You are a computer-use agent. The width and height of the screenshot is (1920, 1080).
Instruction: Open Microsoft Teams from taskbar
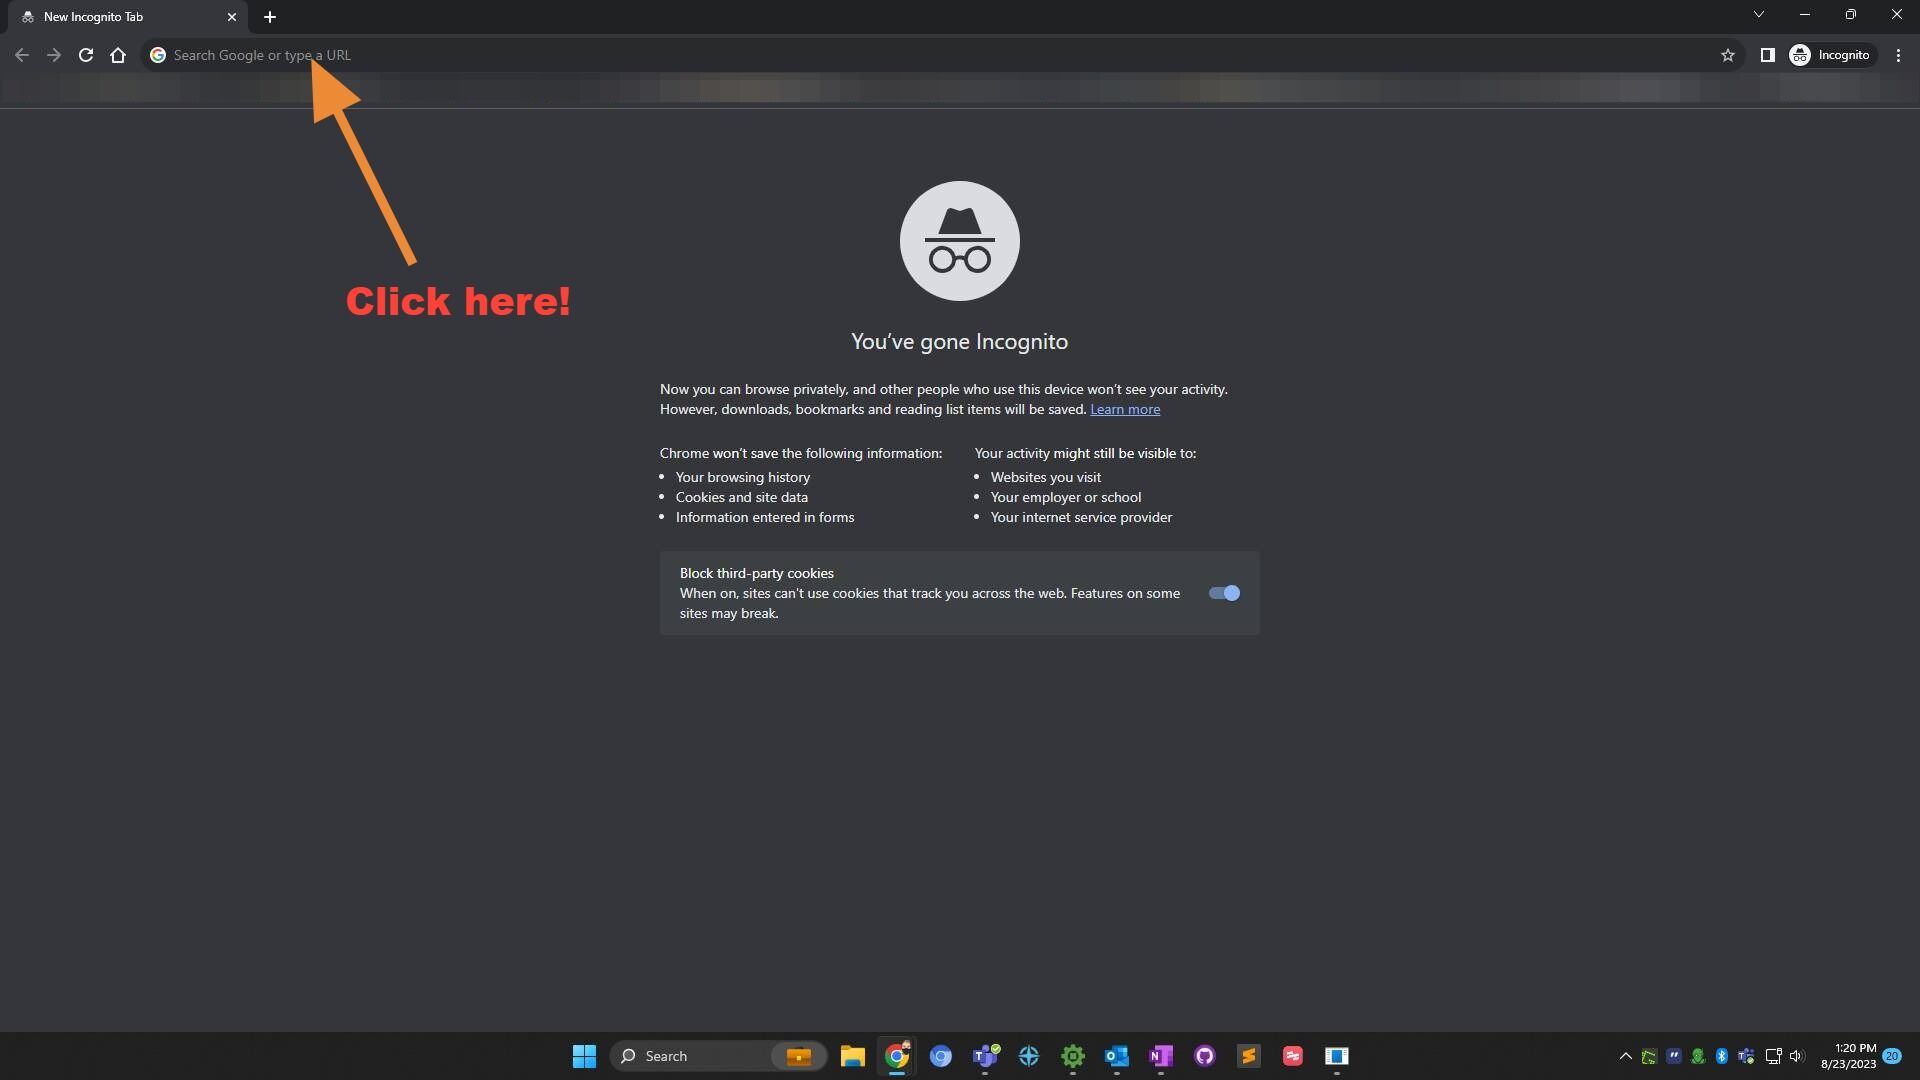(985, 1056)
